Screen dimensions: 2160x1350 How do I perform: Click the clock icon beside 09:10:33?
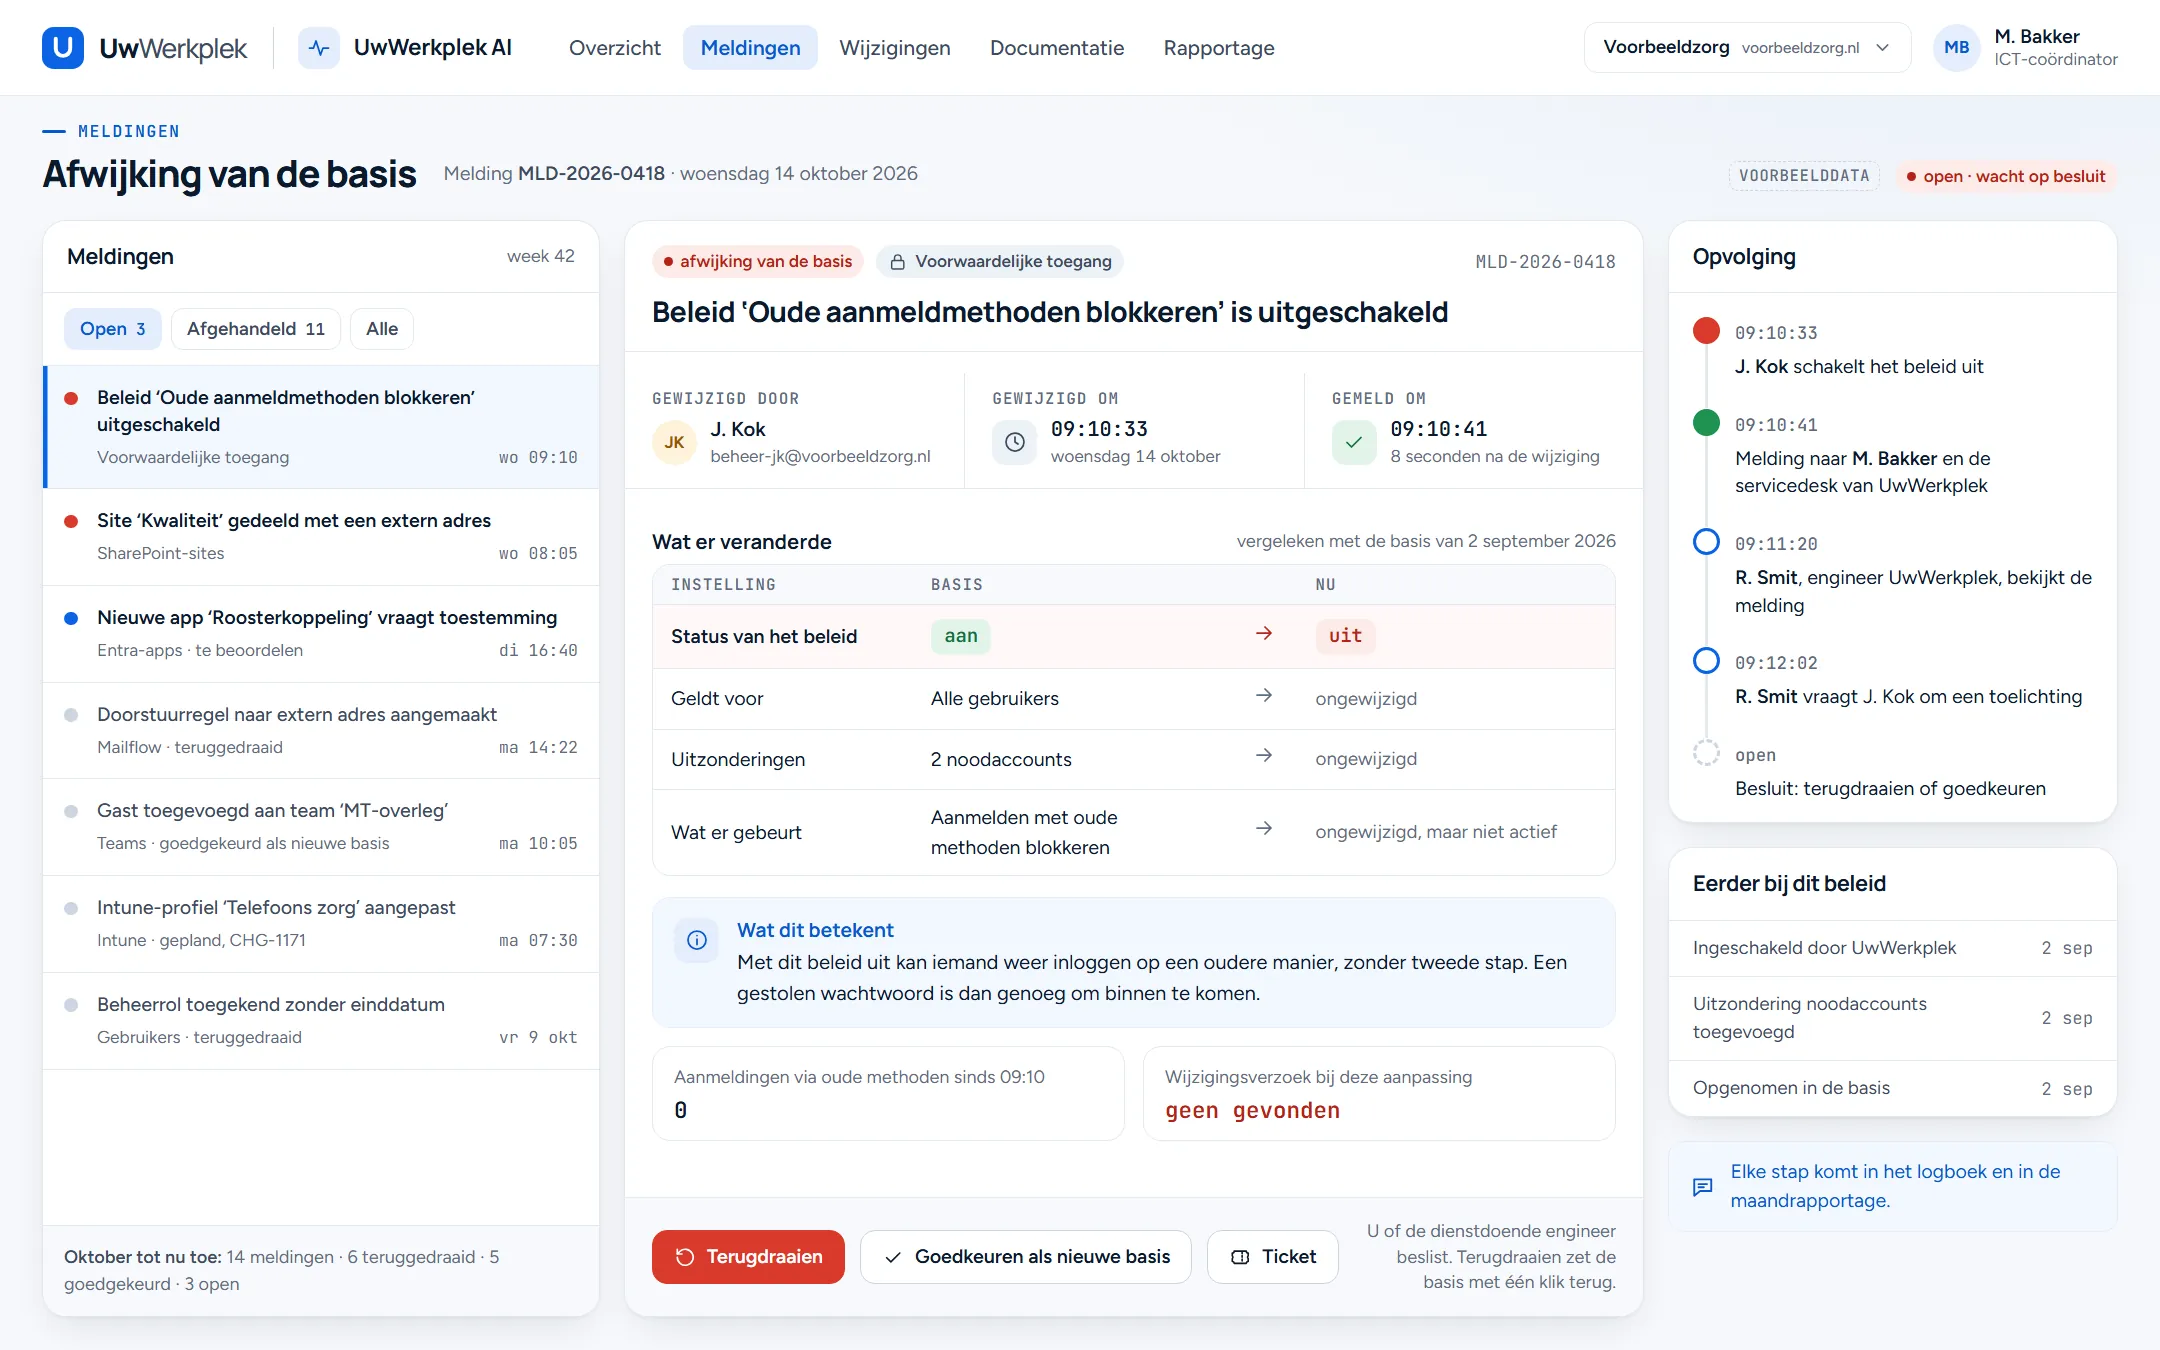tap(1014, 442)
